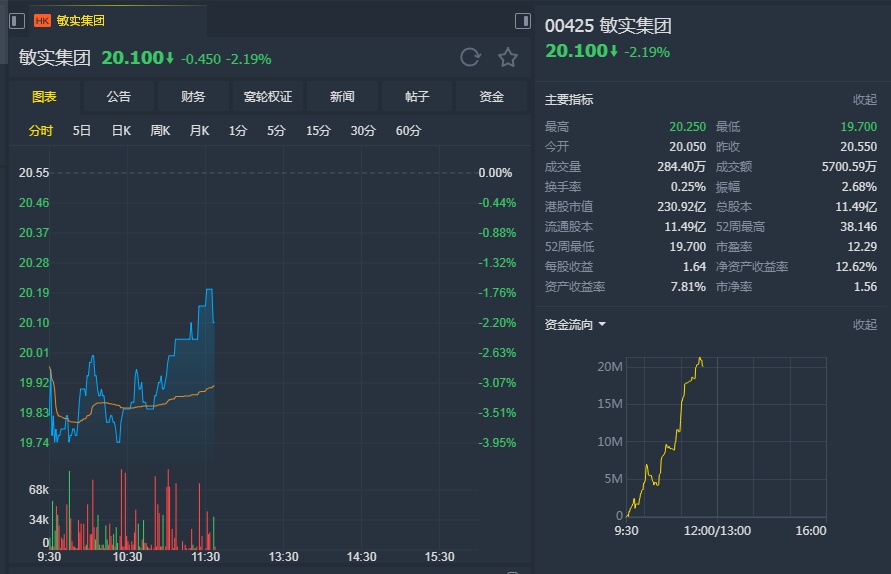This screenshot has width=891, height=574.
Task: Click the 资产收益率 value 7.81%
Action: (x=688, y=286)
